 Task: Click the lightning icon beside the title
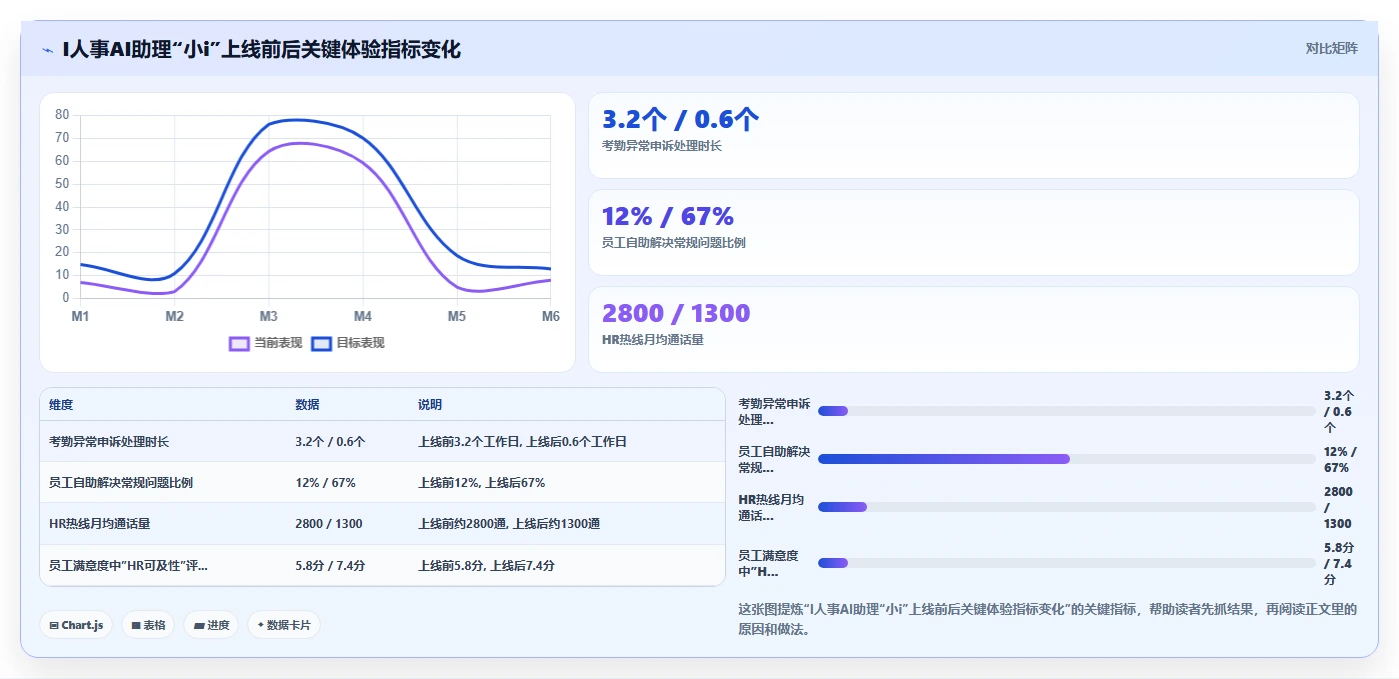click(x=47, y=49)
